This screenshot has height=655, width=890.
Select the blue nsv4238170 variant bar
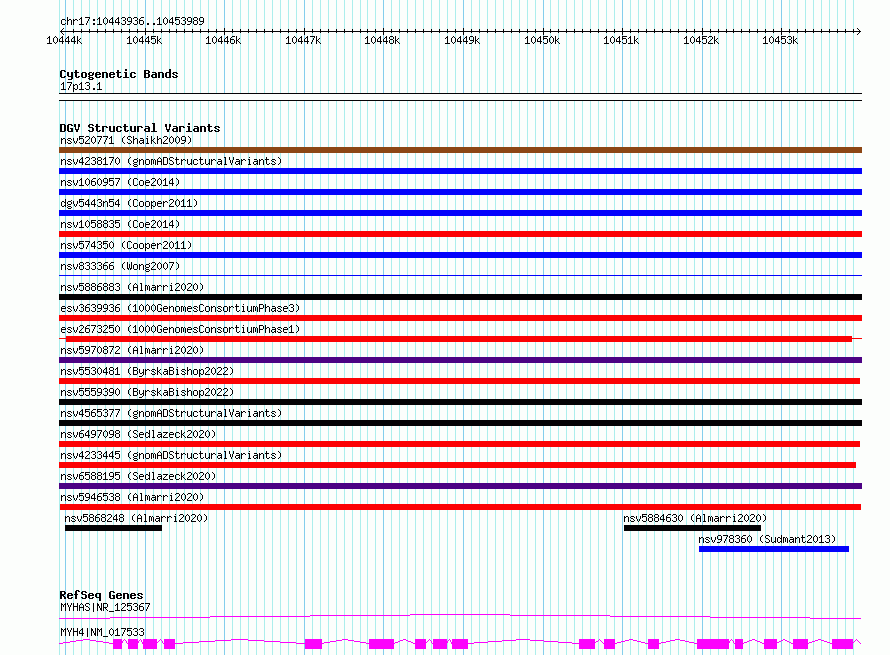click(460, 171)
